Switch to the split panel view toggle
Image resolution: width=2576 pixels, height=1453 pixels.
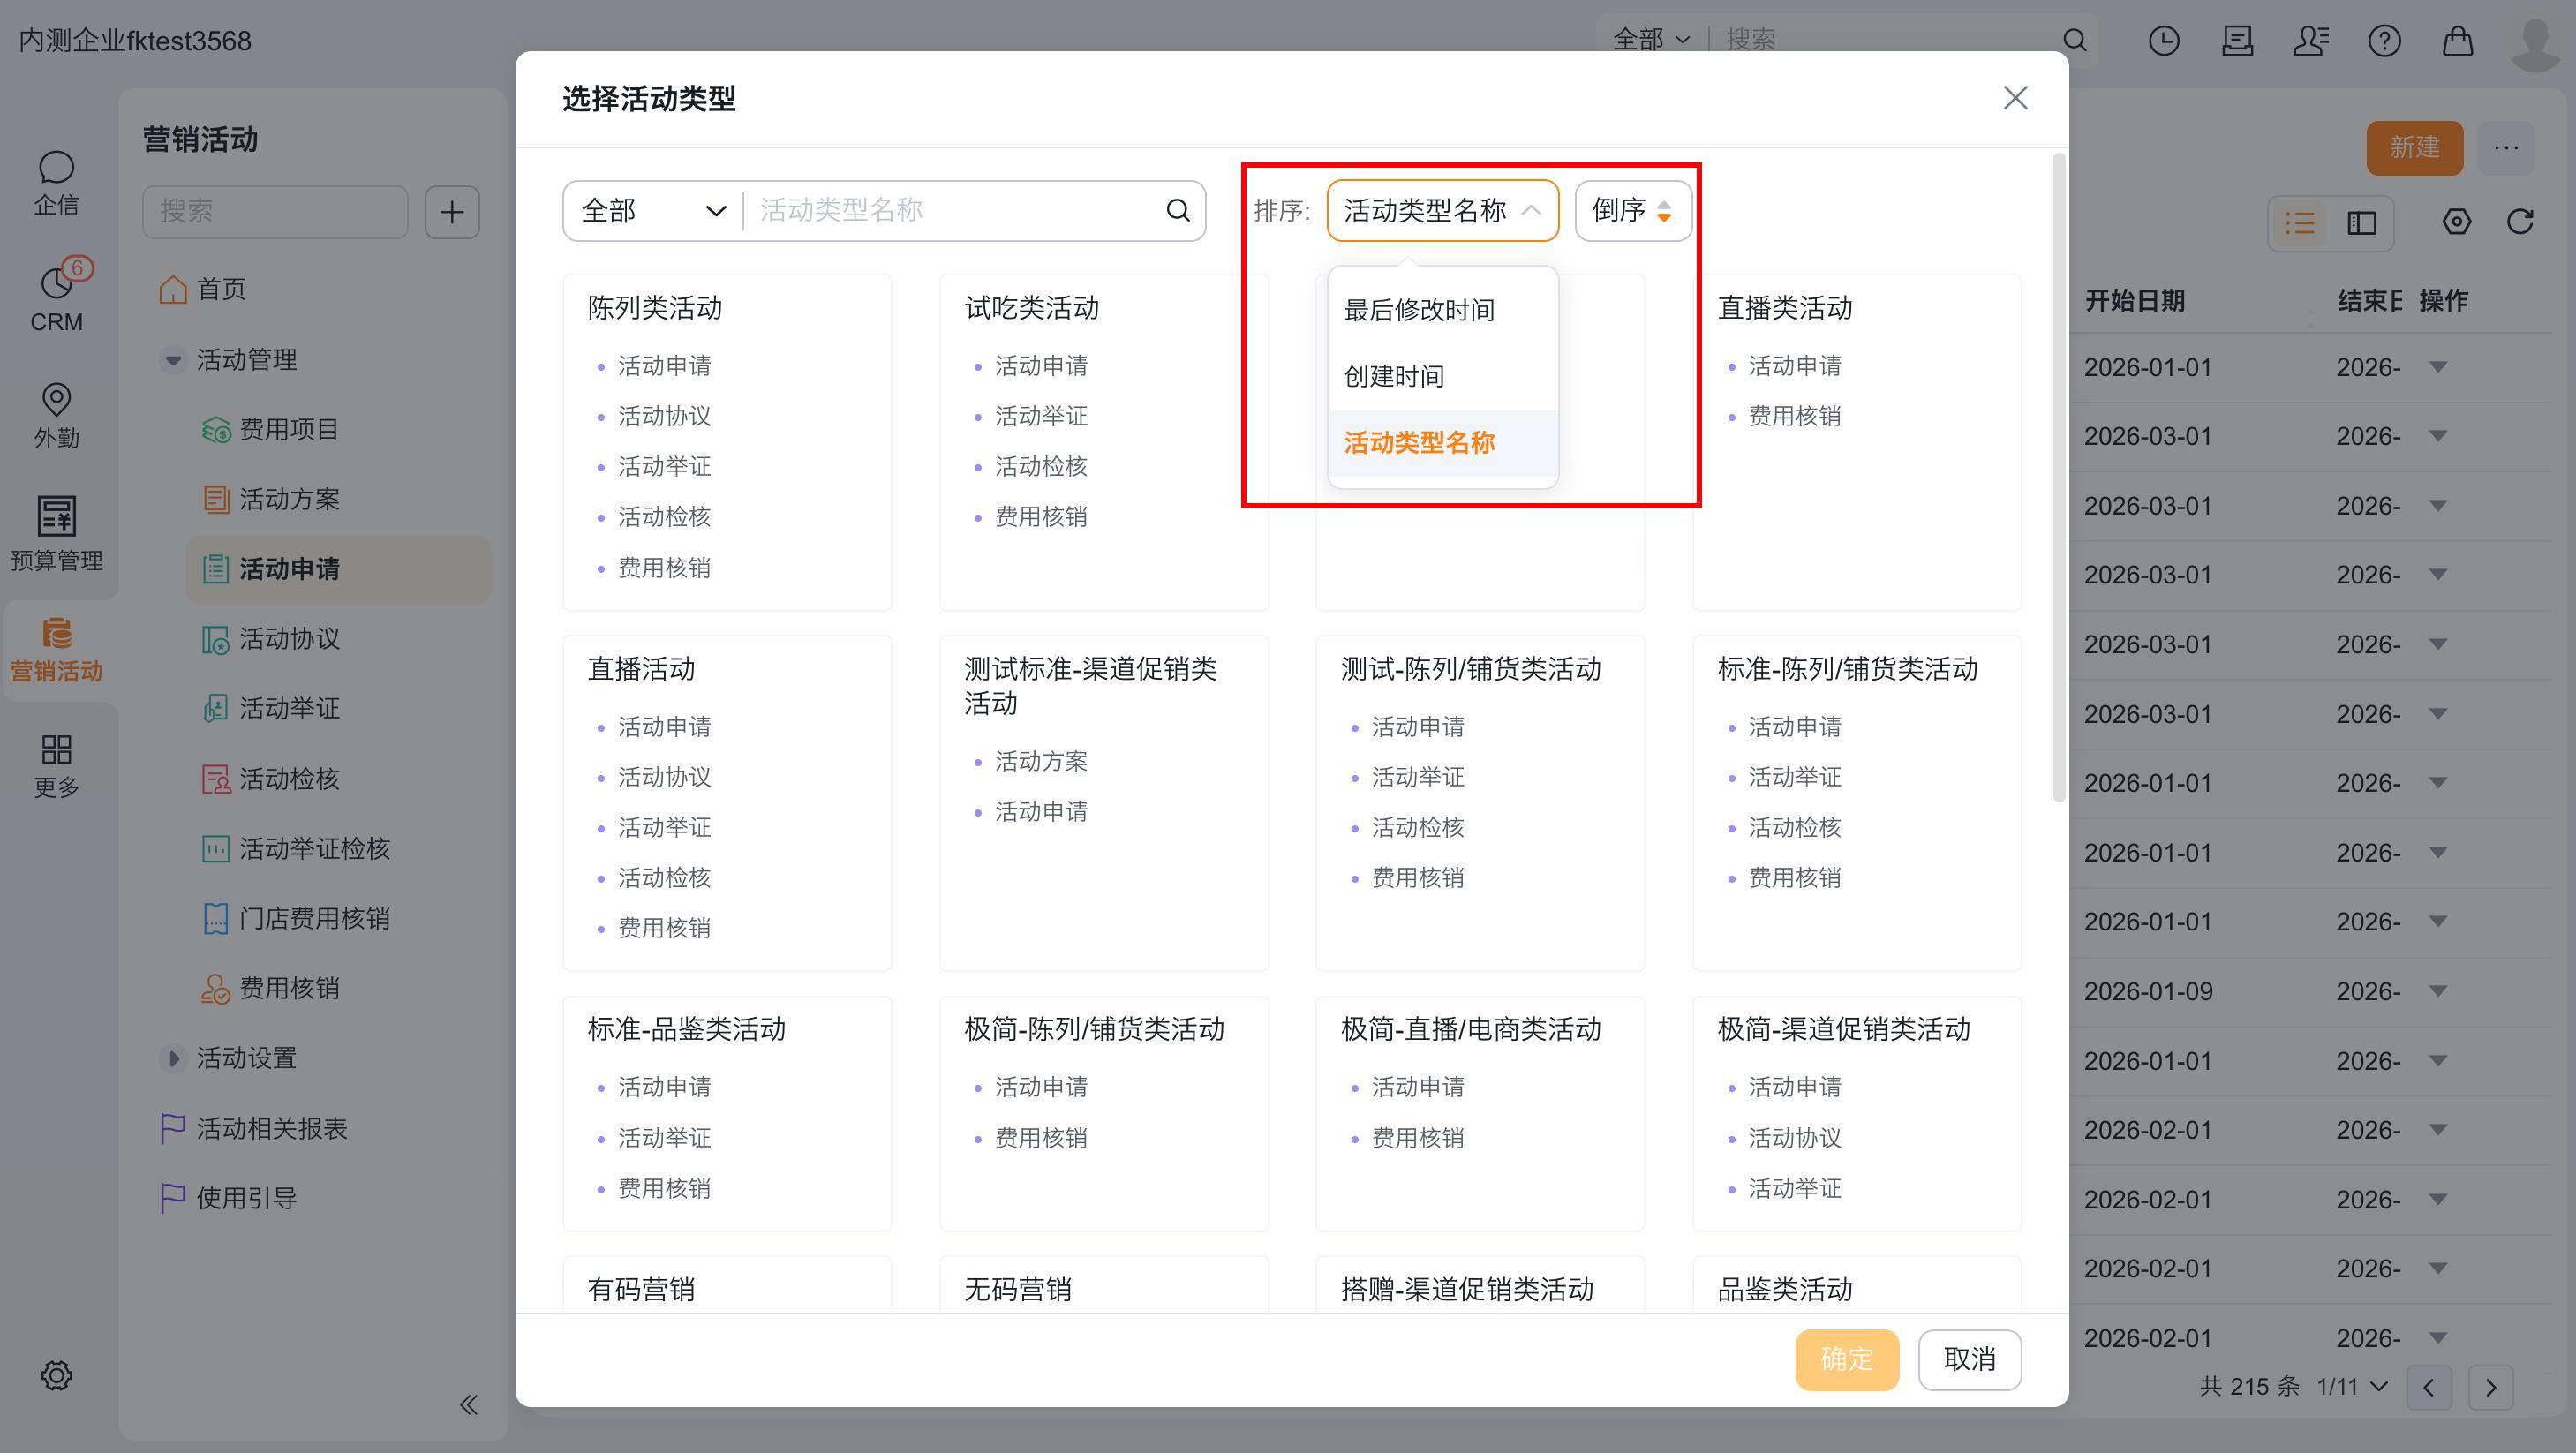(2362, 222)
